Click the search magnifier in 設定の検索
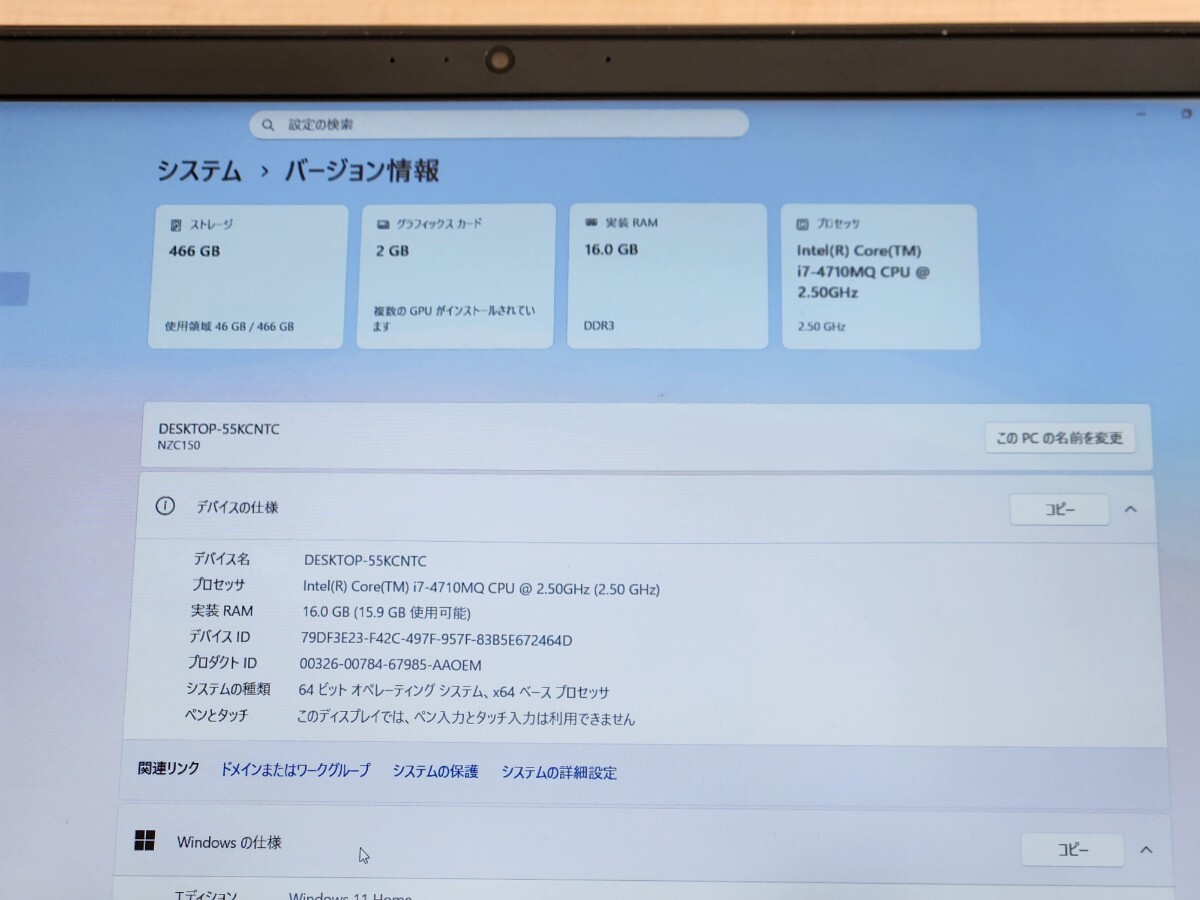This screenshot has height=900, width=1200. [x=267, y=123]
